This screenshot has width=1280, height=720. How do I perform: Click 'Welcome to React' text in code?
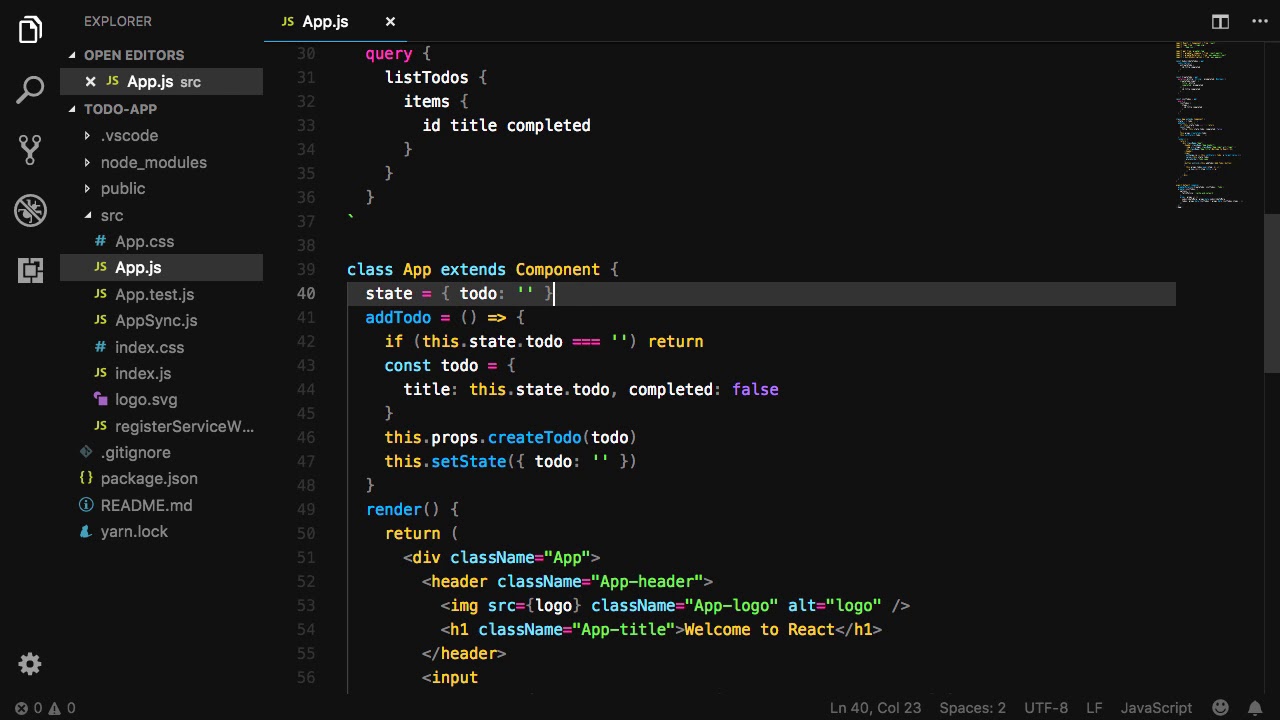click(759, 629)
